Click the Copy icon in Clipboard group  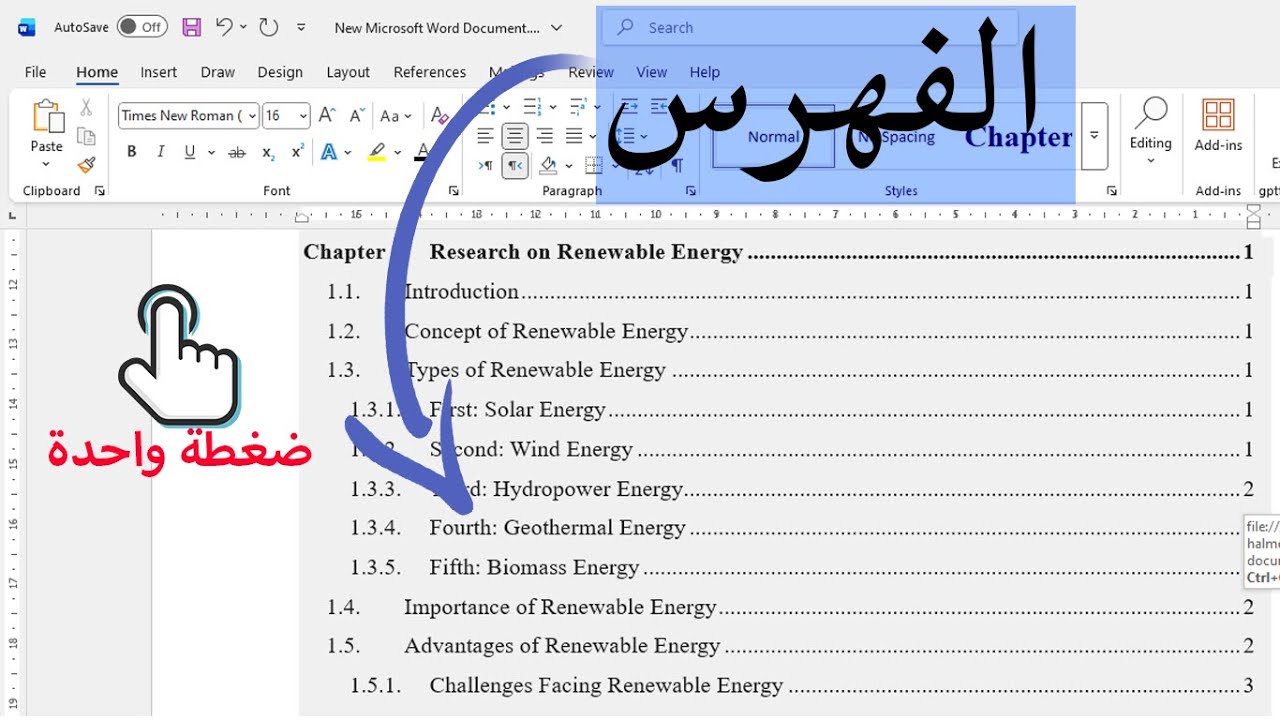86,137
